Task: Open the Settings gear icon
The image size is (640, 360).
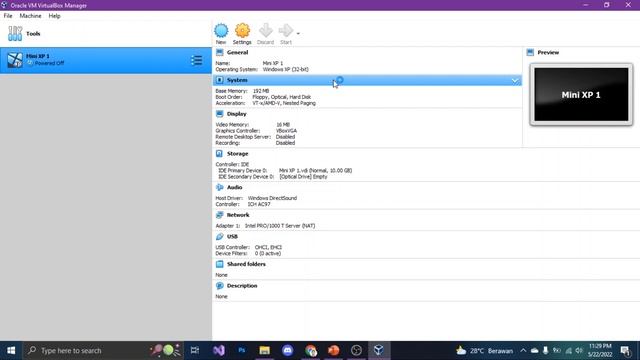Action: (x=242, y=31)
